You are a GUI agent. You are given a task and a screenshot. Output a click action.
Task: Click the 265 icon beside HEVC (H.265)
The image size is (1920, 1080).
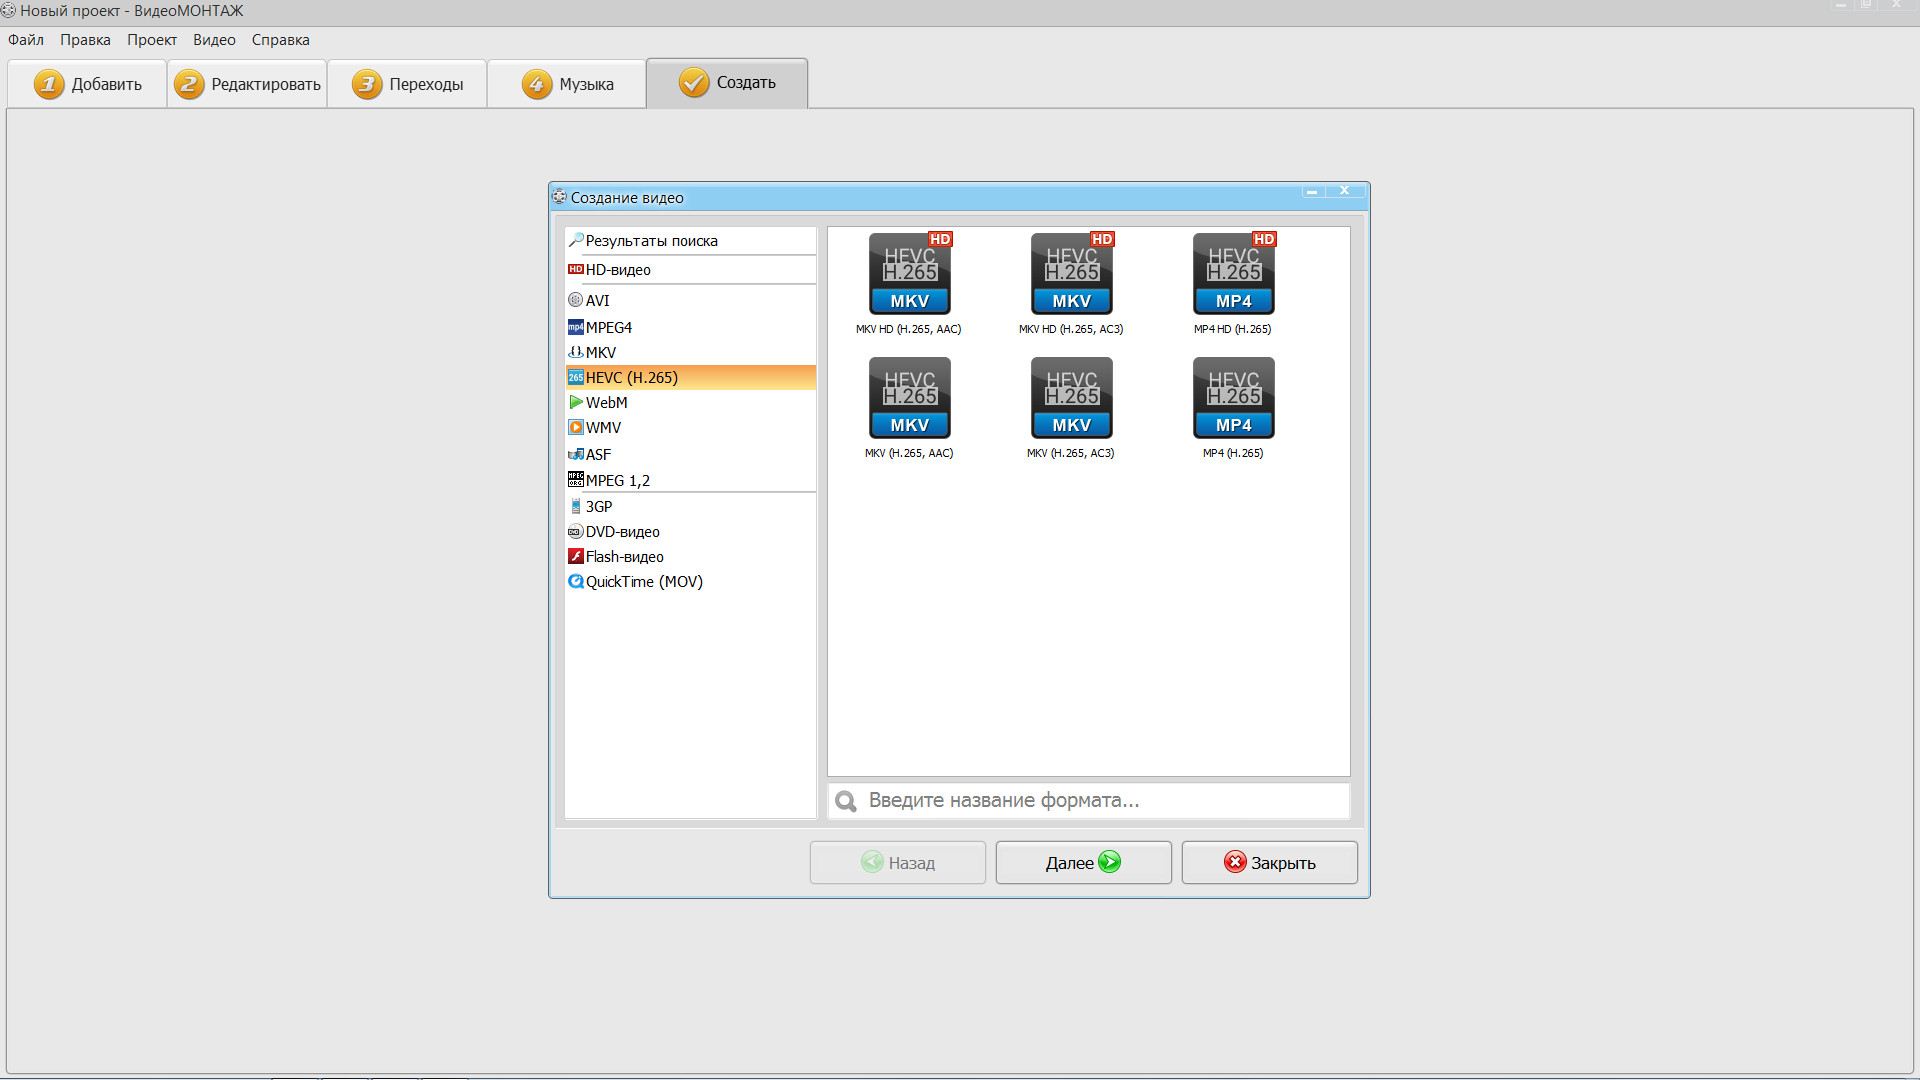coord(576,377)
